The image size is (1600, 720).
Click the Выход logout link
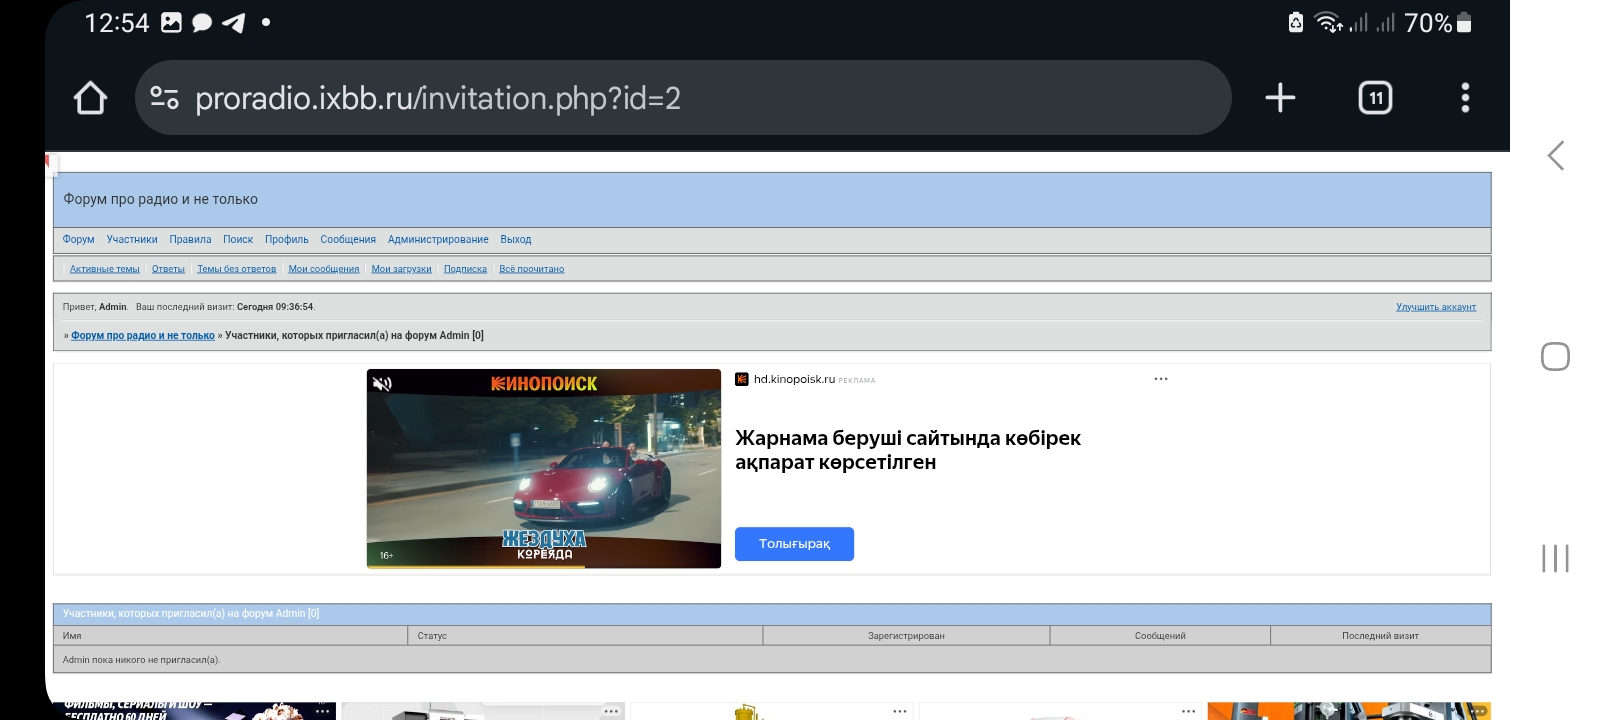515,240
